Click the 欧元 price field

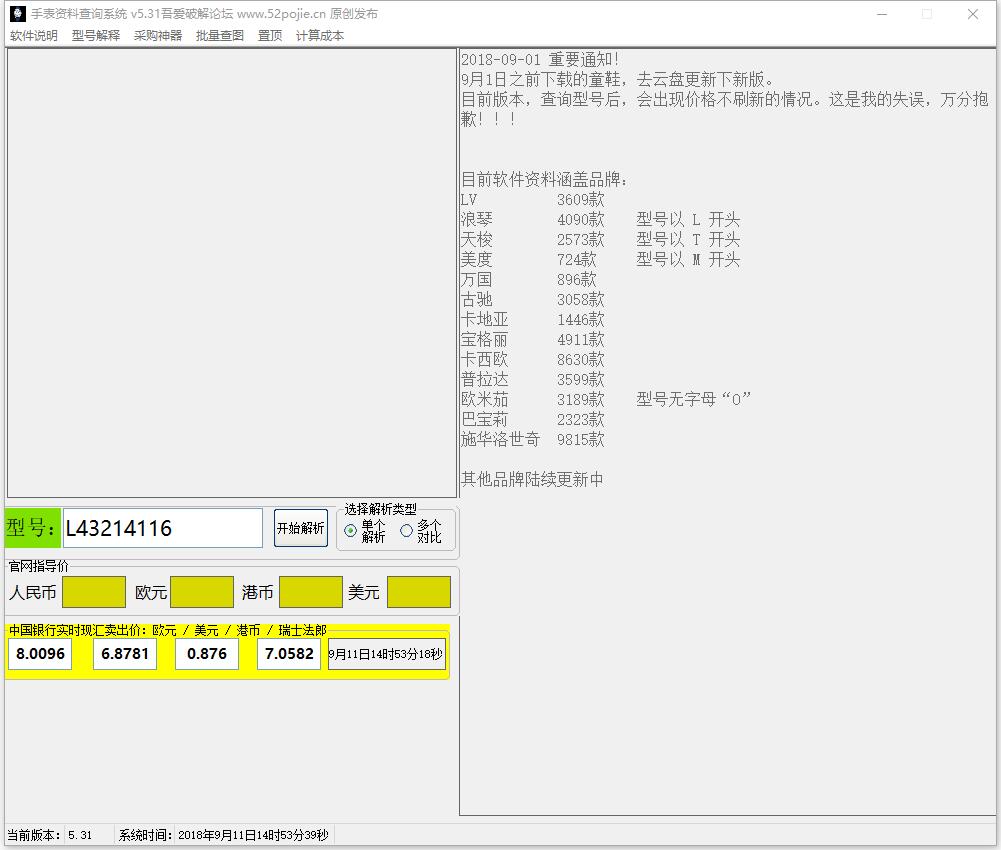(202, 592)
